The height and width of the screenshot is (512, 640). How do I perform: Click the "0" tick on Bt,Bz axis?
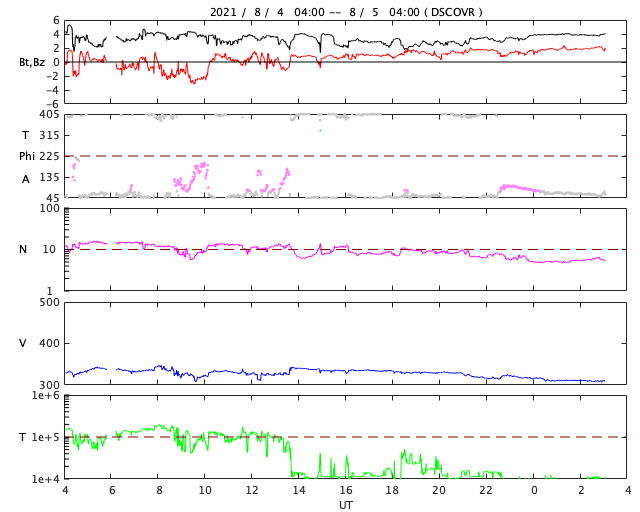(x=56, y=62)
